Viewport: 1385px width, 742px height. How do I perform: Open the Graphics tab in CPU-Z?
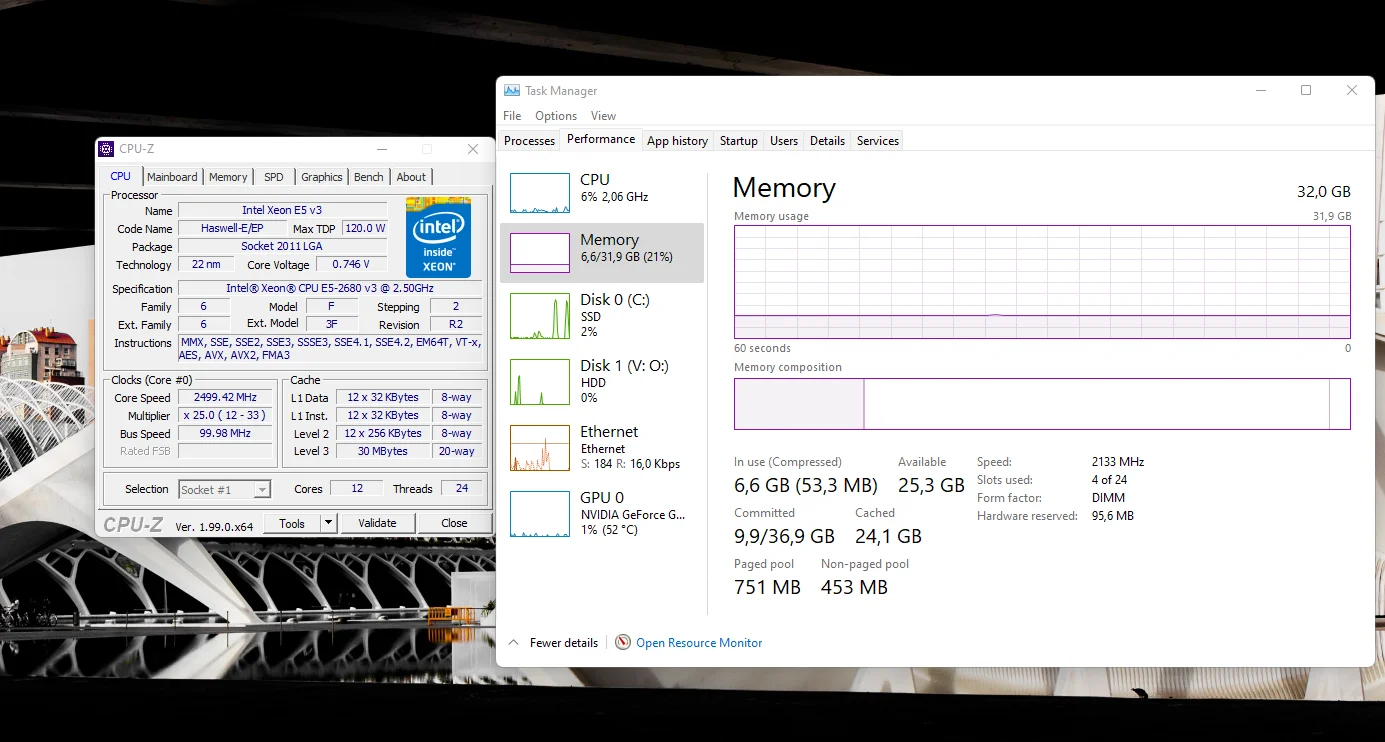(322, 177)
